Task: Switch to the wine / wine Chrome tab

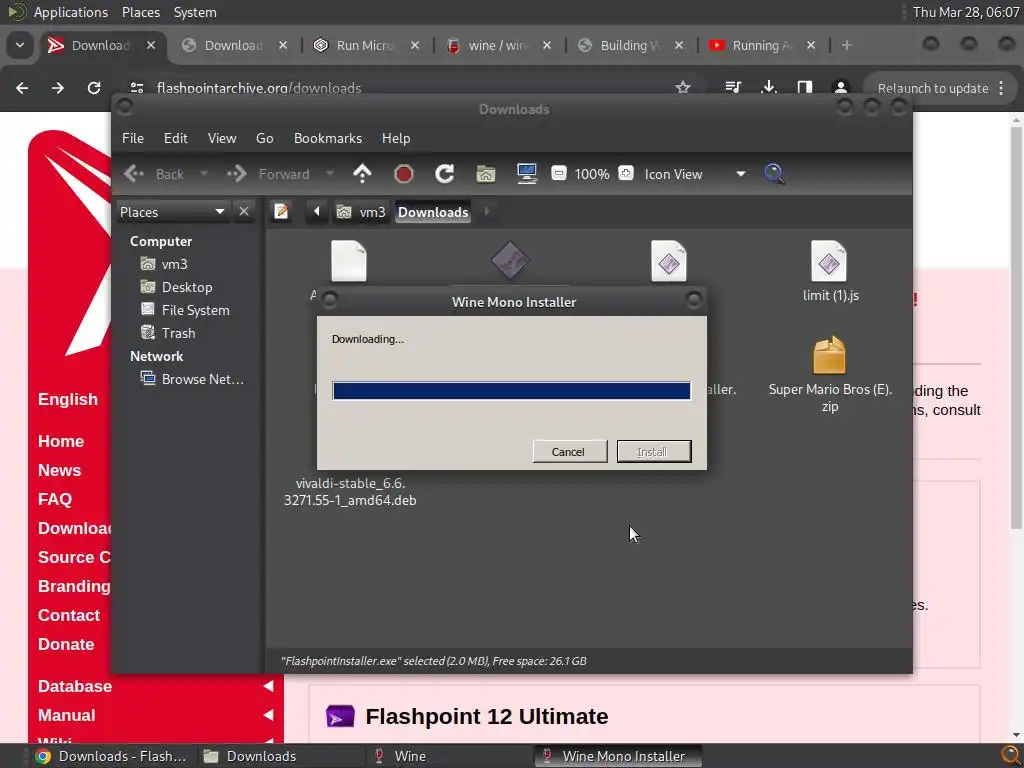Action: pos(499,45)
